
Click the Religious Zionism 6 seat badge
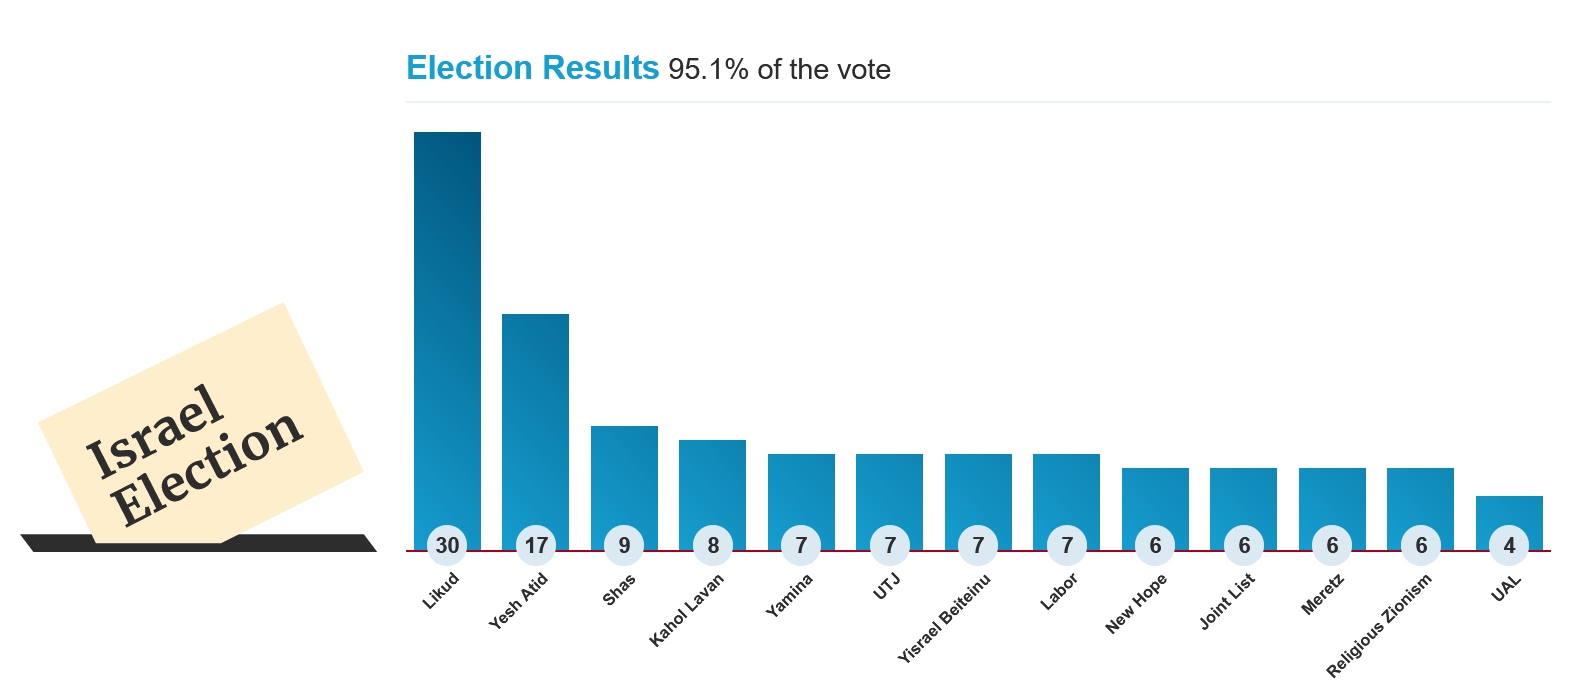pyautogui.click(x=1421, y=545)
